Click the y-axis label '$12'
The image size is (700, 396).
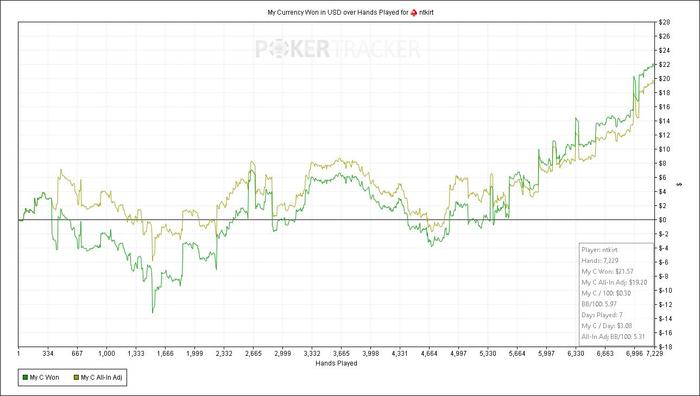point(664,135)
